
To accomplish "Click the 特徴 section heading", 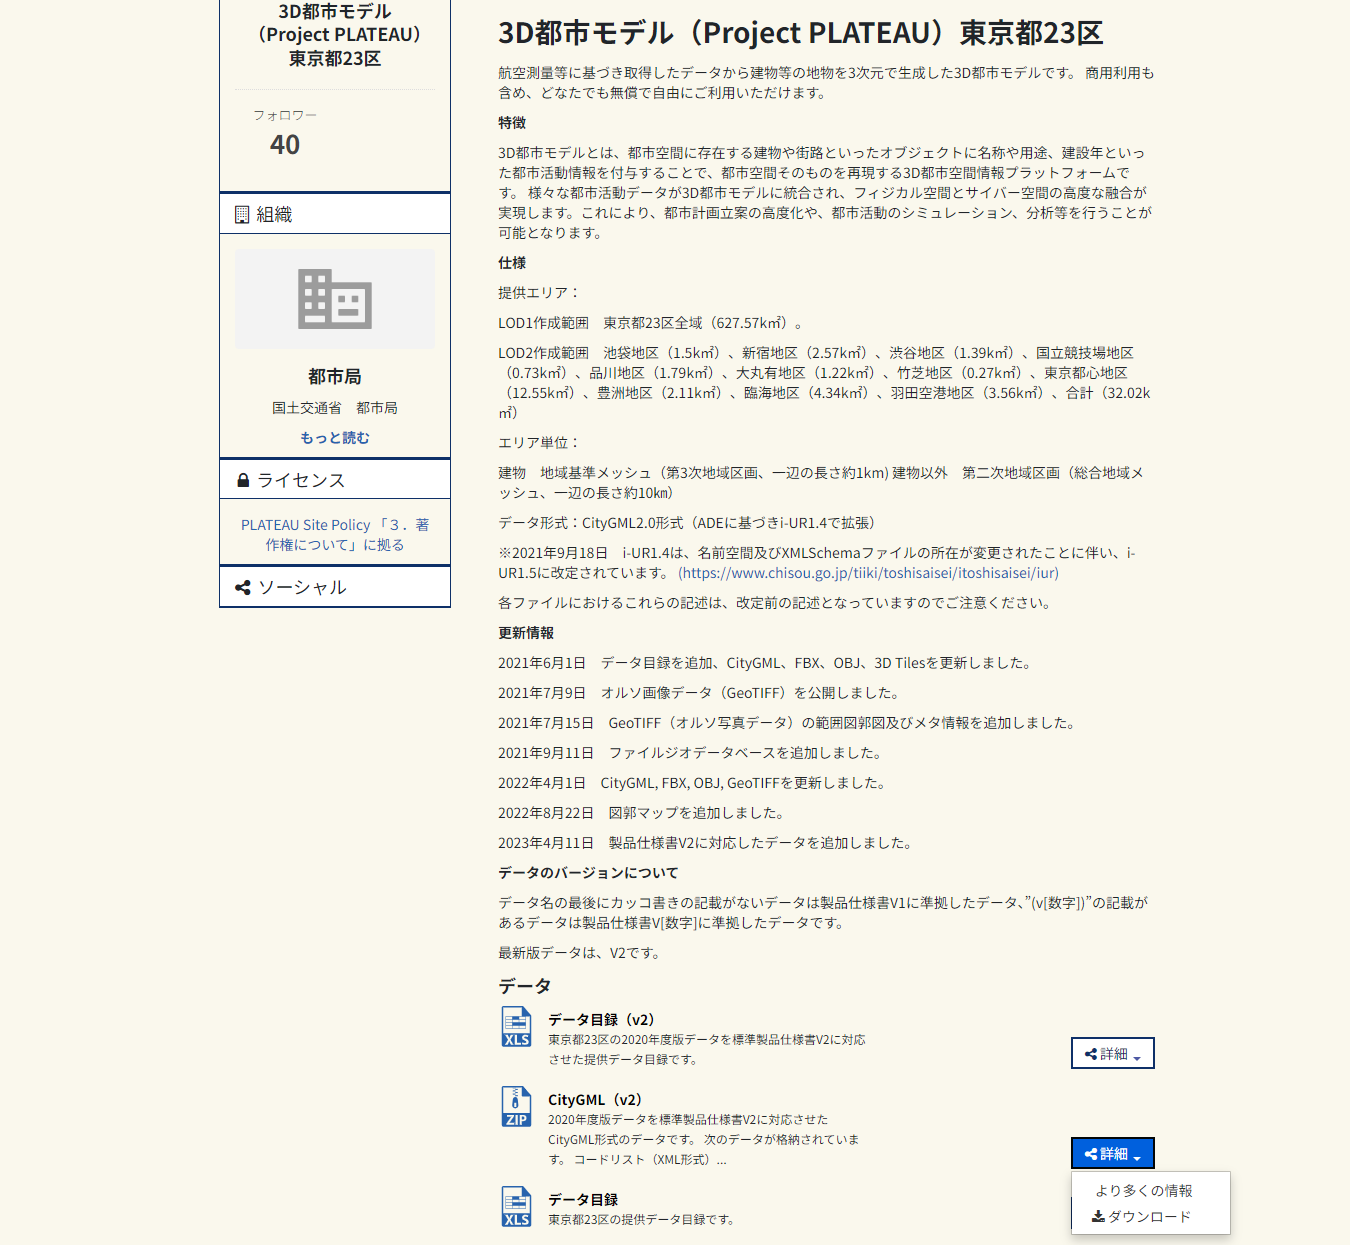I will pos(512,122).
